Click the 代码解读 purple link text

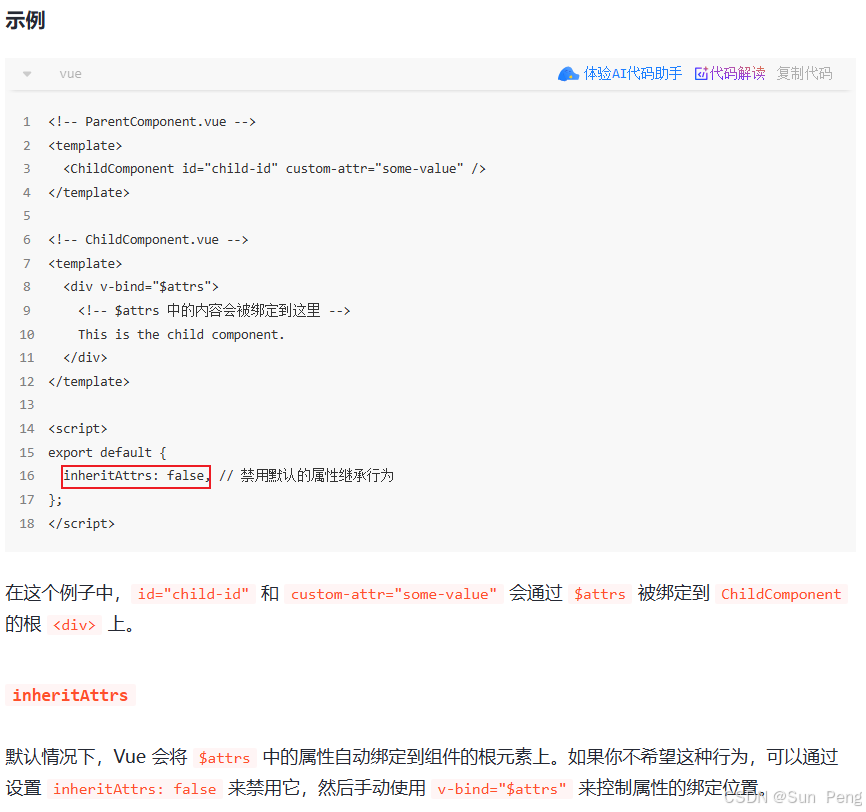click(x=737, y=73)
